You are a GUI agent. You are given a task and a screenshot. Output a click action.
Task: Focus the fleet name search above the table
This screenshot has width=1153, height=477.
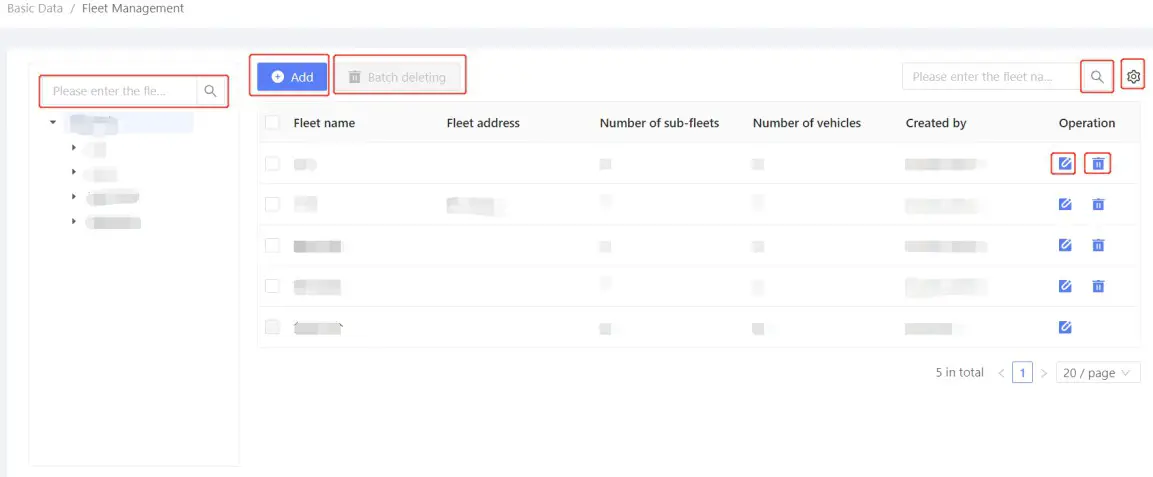pos(992,76)
